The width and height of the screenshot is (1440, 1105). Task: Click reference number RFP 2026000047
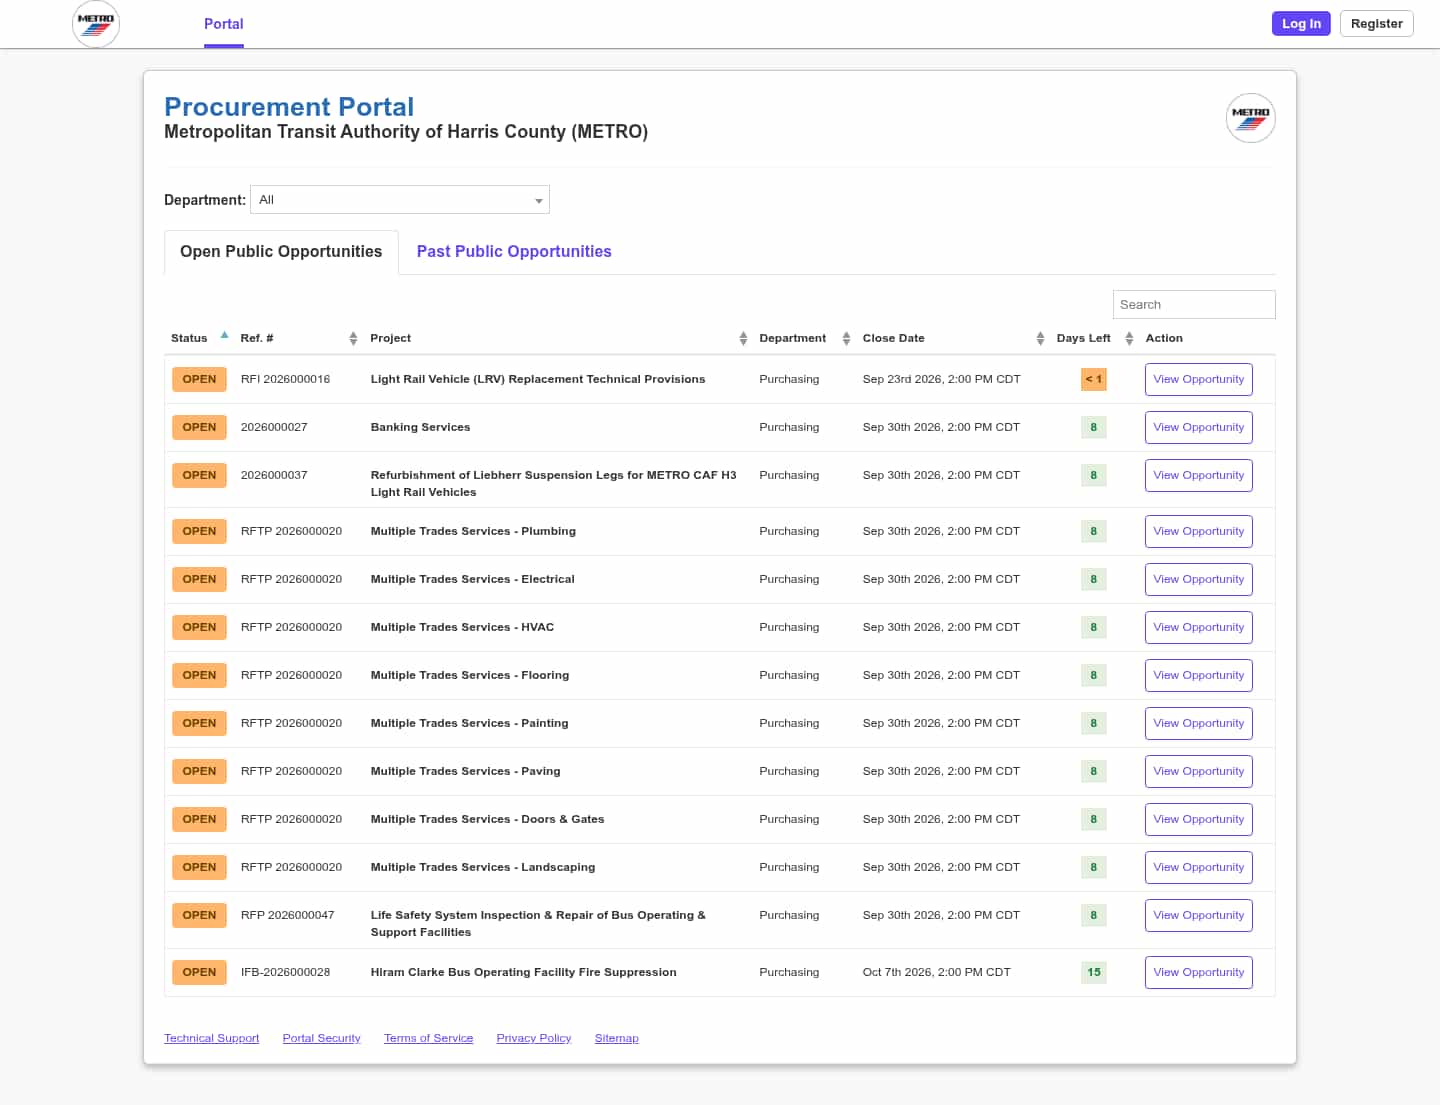287,916
